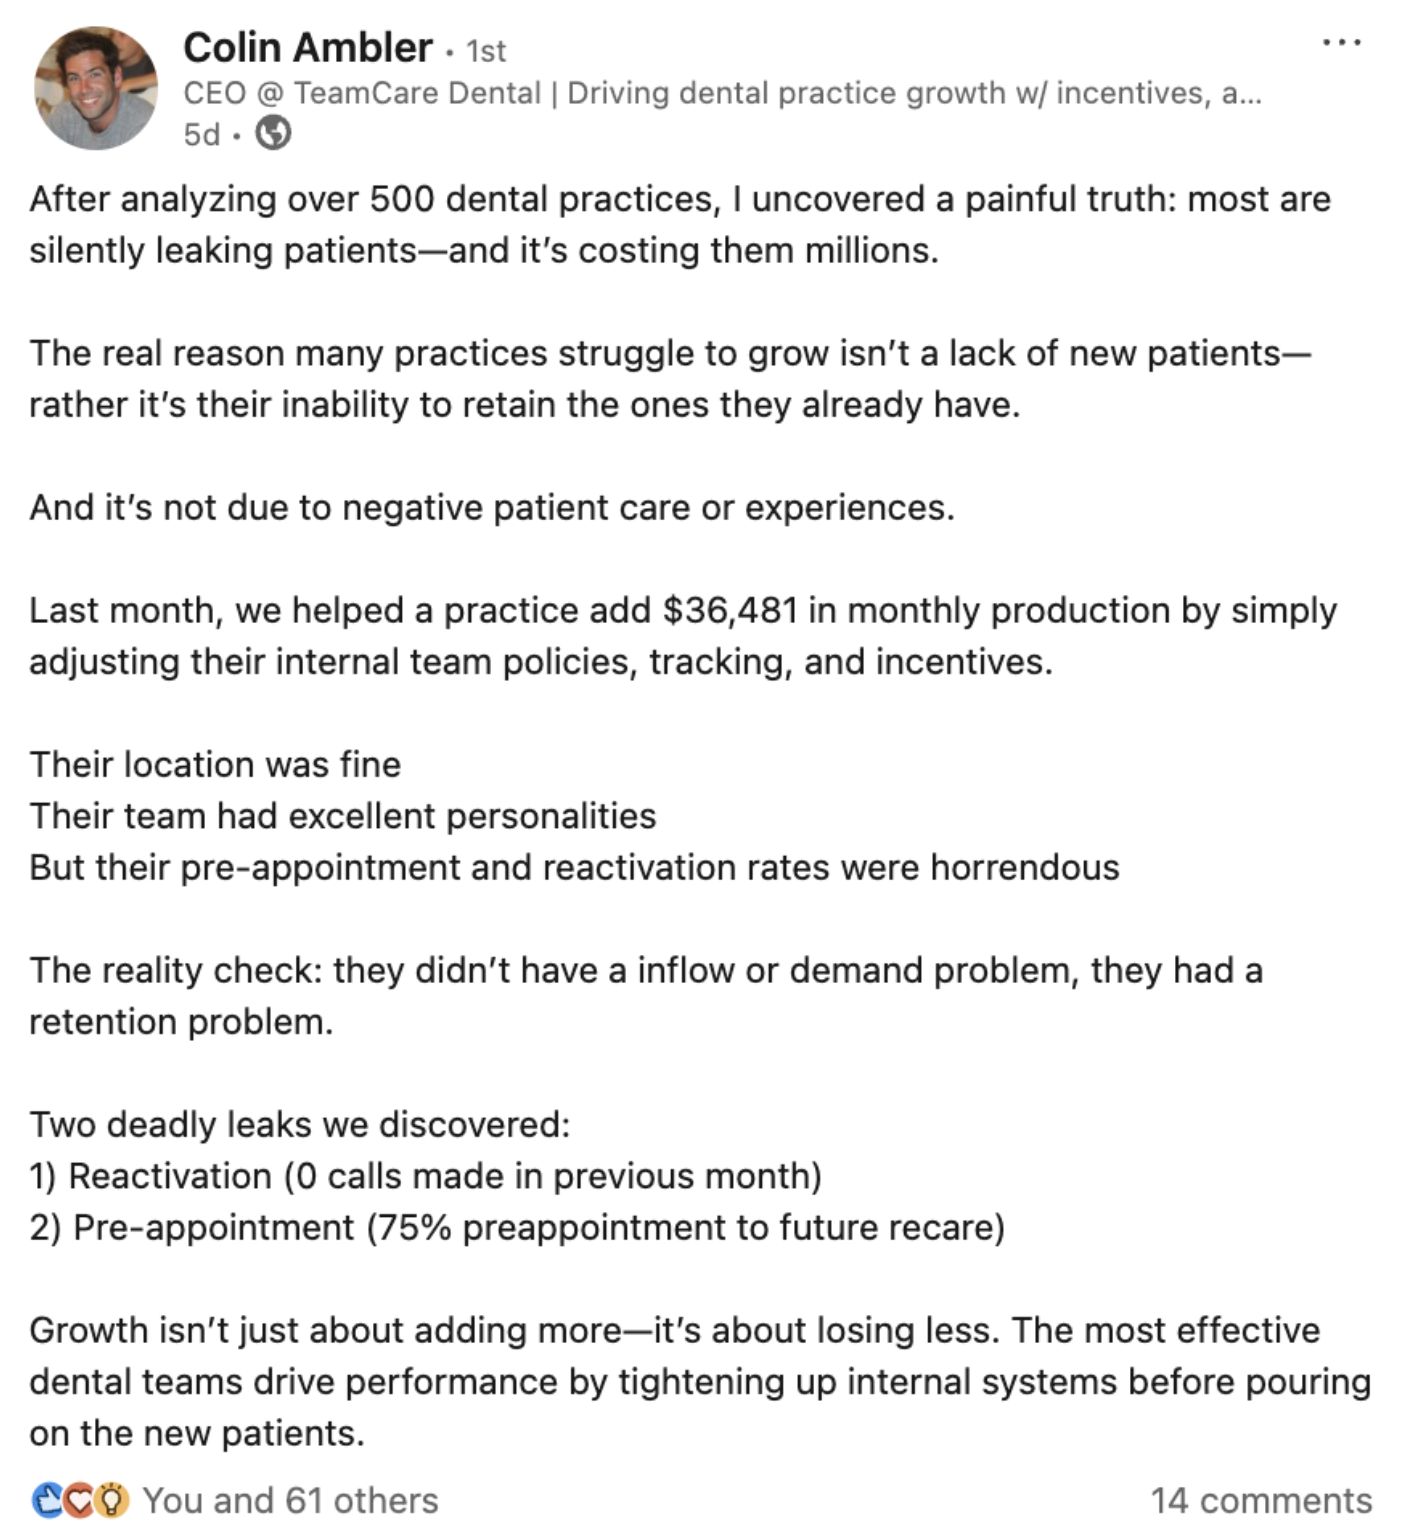
Task: Click the red heart love reaction icon
Action: 80,1500
